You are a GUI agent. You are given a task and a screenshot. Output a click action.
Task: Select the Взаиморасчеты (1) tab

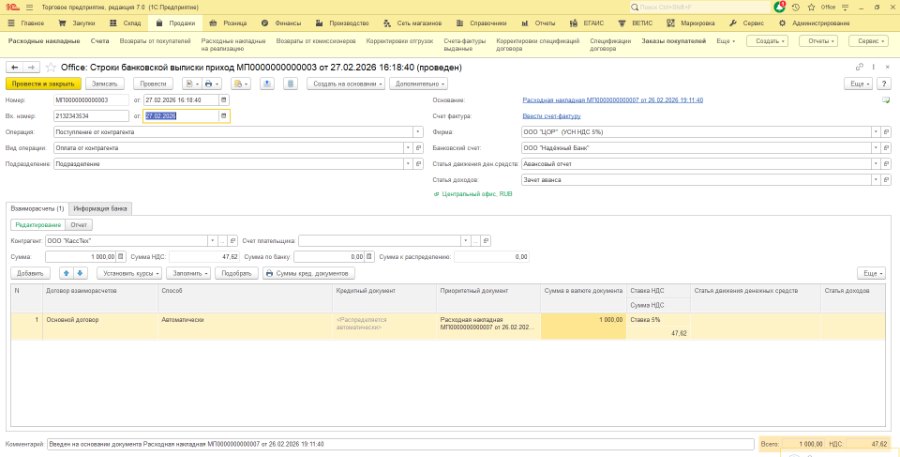pos(37,208)
